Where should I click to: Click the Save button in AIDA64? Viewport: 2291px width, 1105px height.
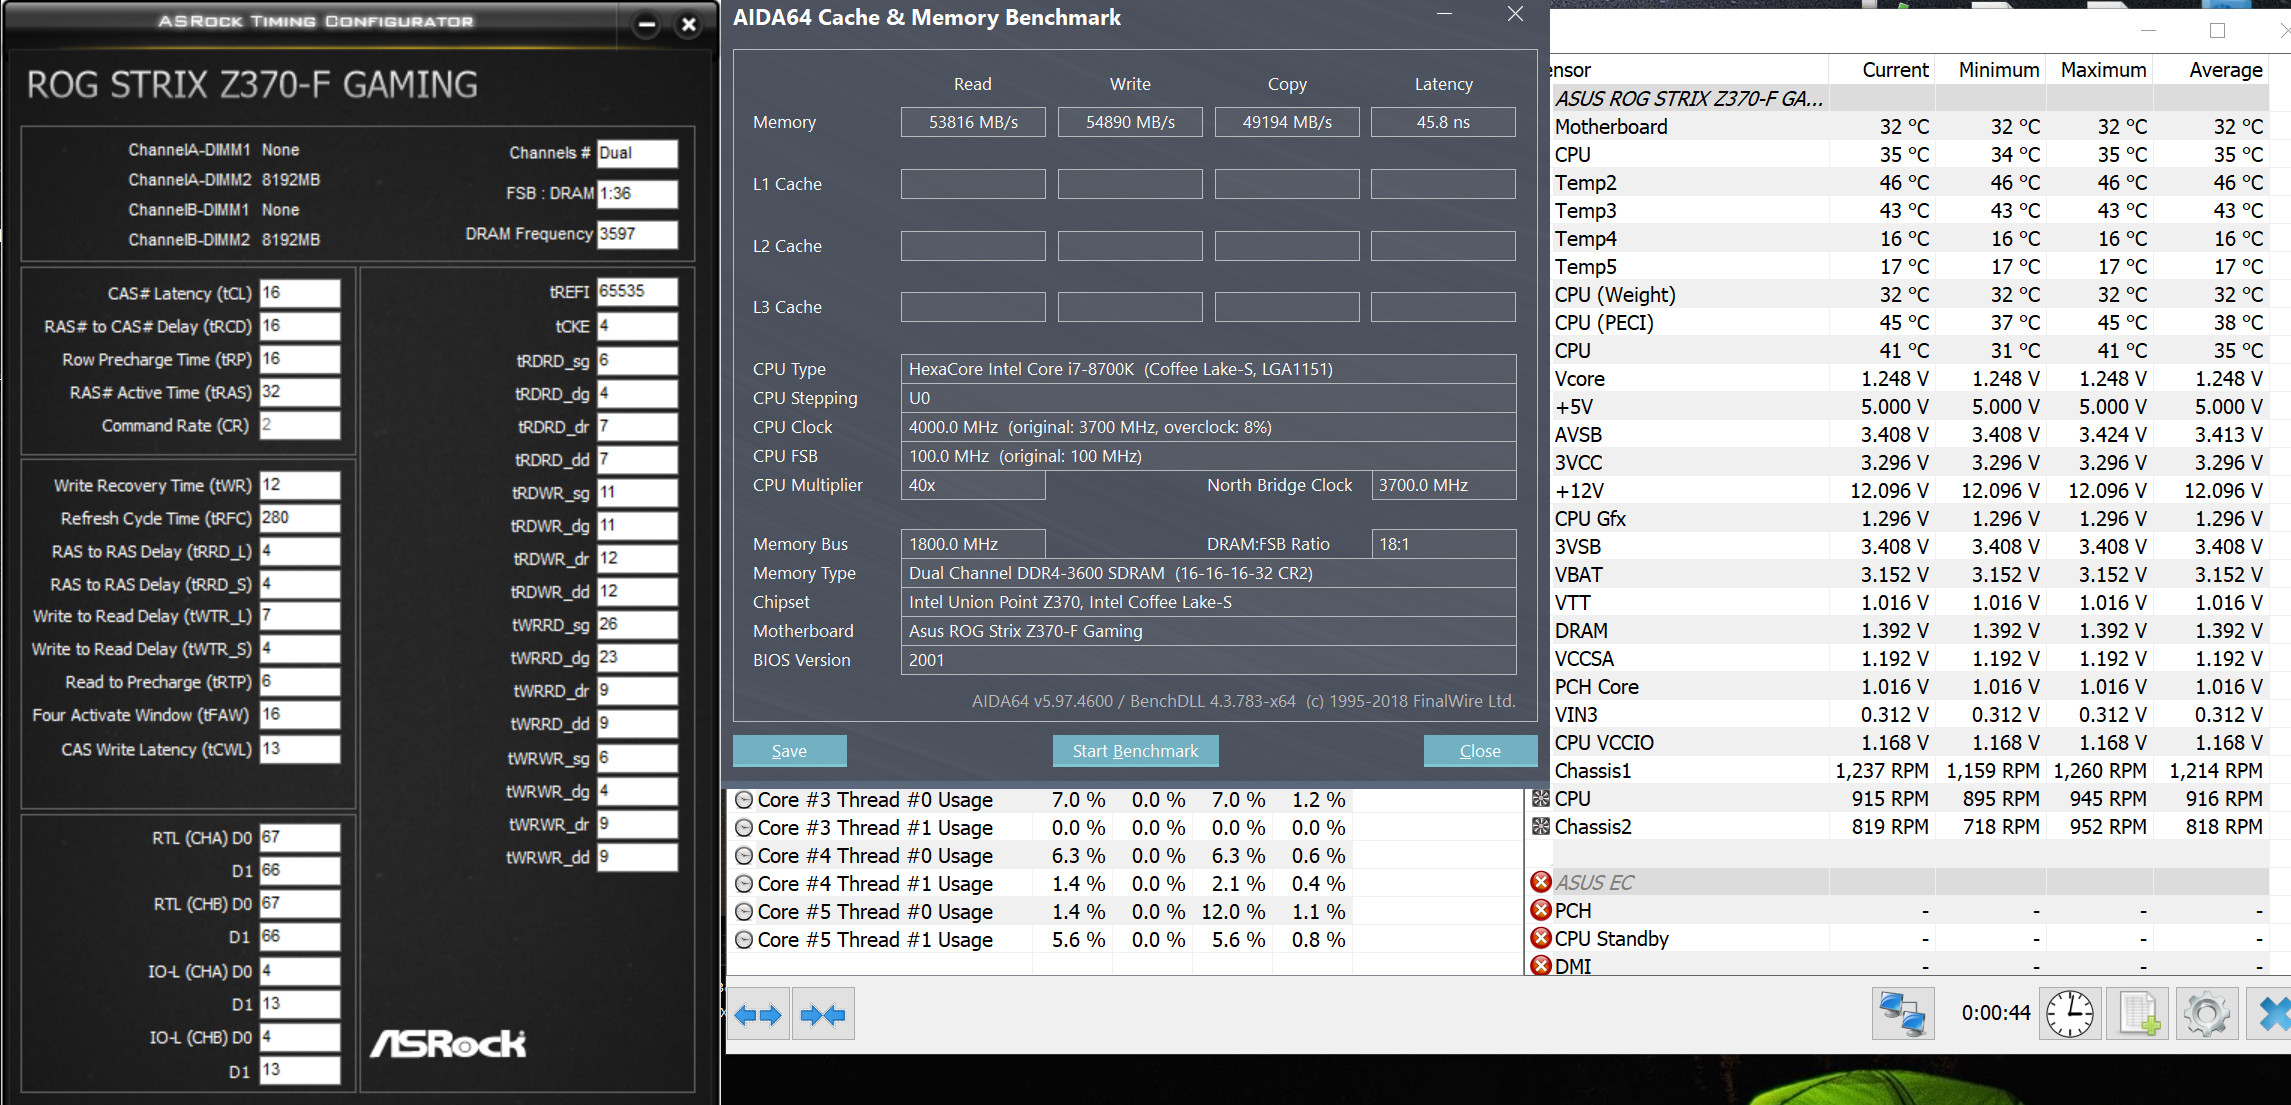[x=789, y=751]
